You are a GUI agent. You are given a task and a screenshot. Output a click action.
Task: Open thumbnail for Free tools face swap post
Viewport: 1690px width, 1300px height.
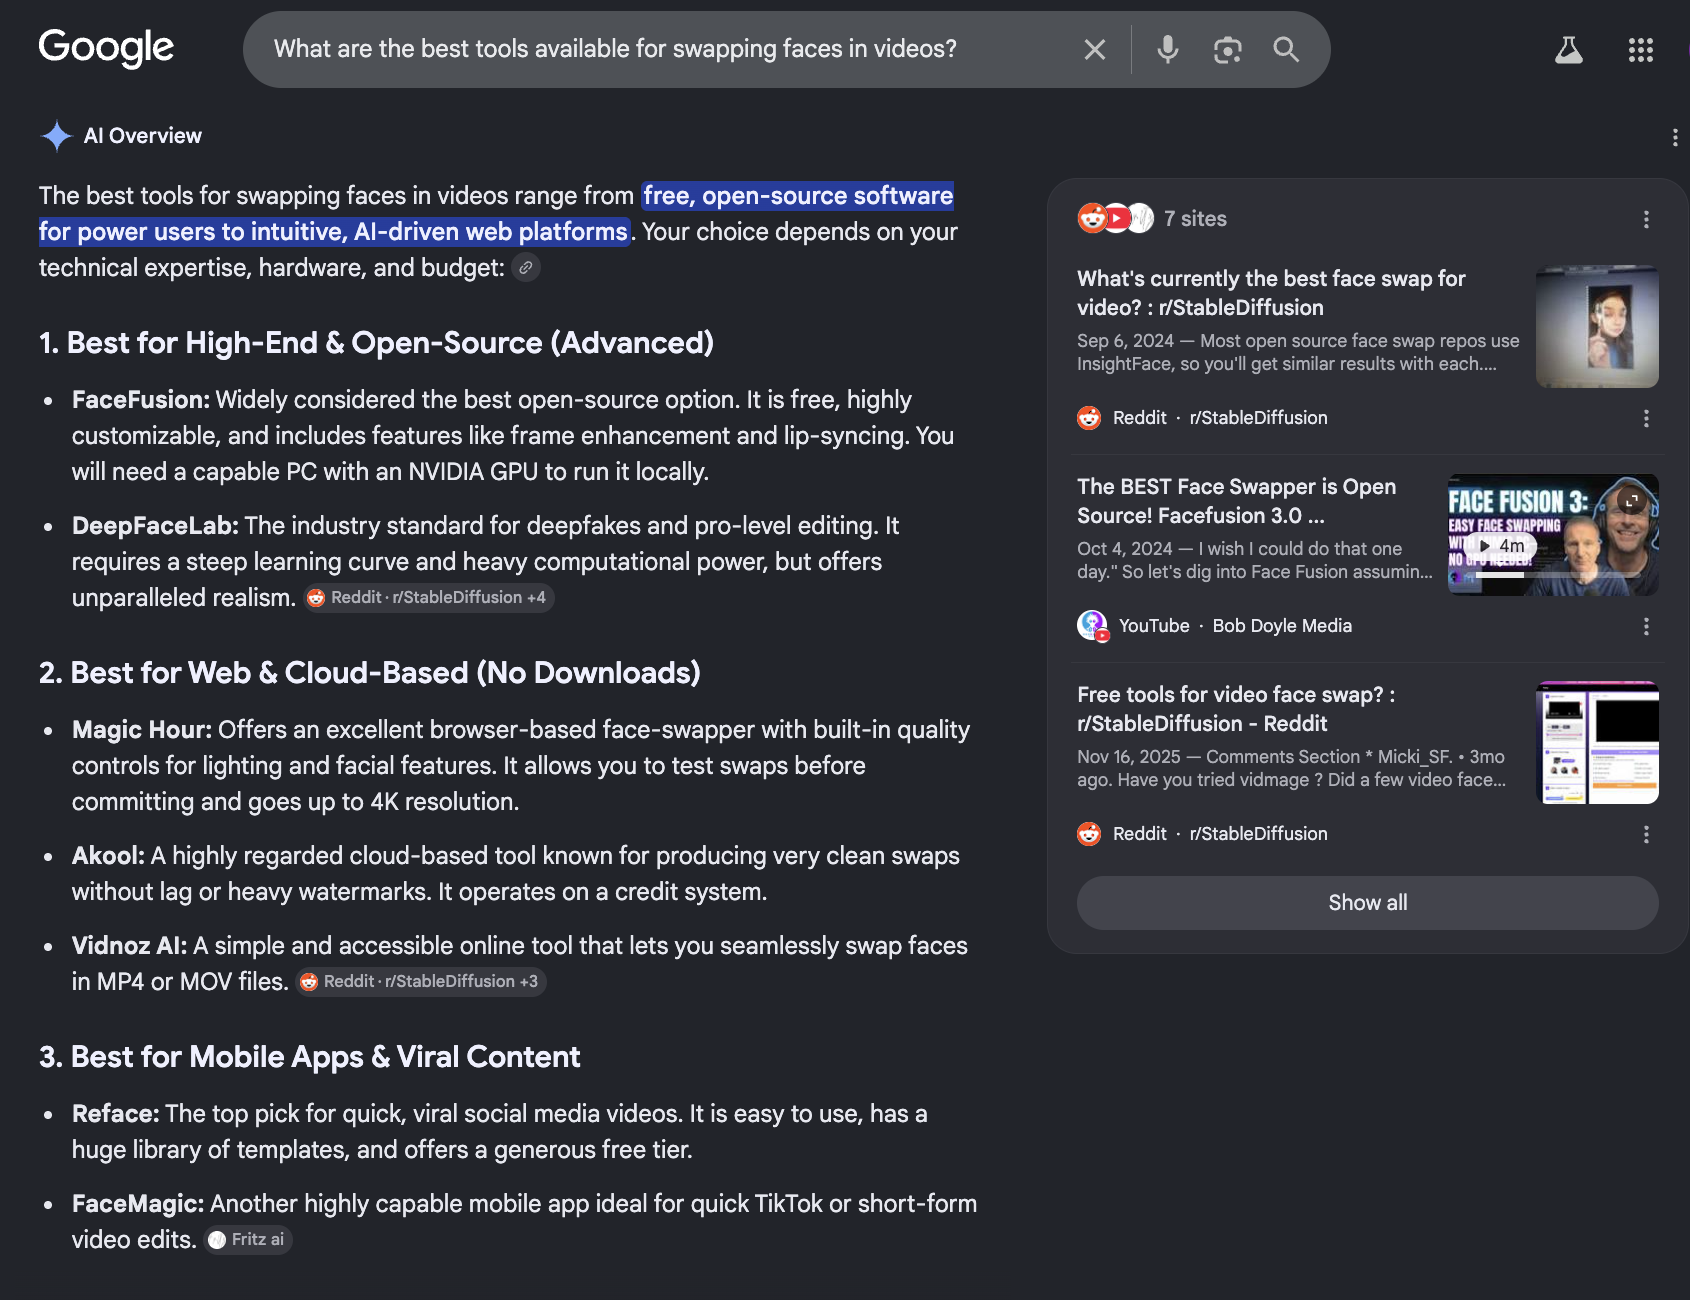(x=1597, y=742)
